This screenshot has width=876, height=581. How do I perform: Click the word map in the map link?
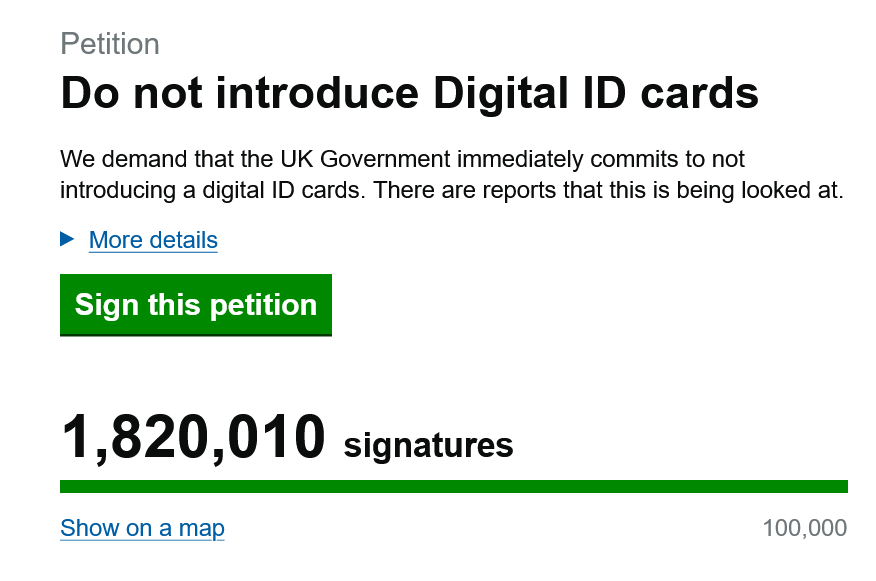(x=203, y=528)
